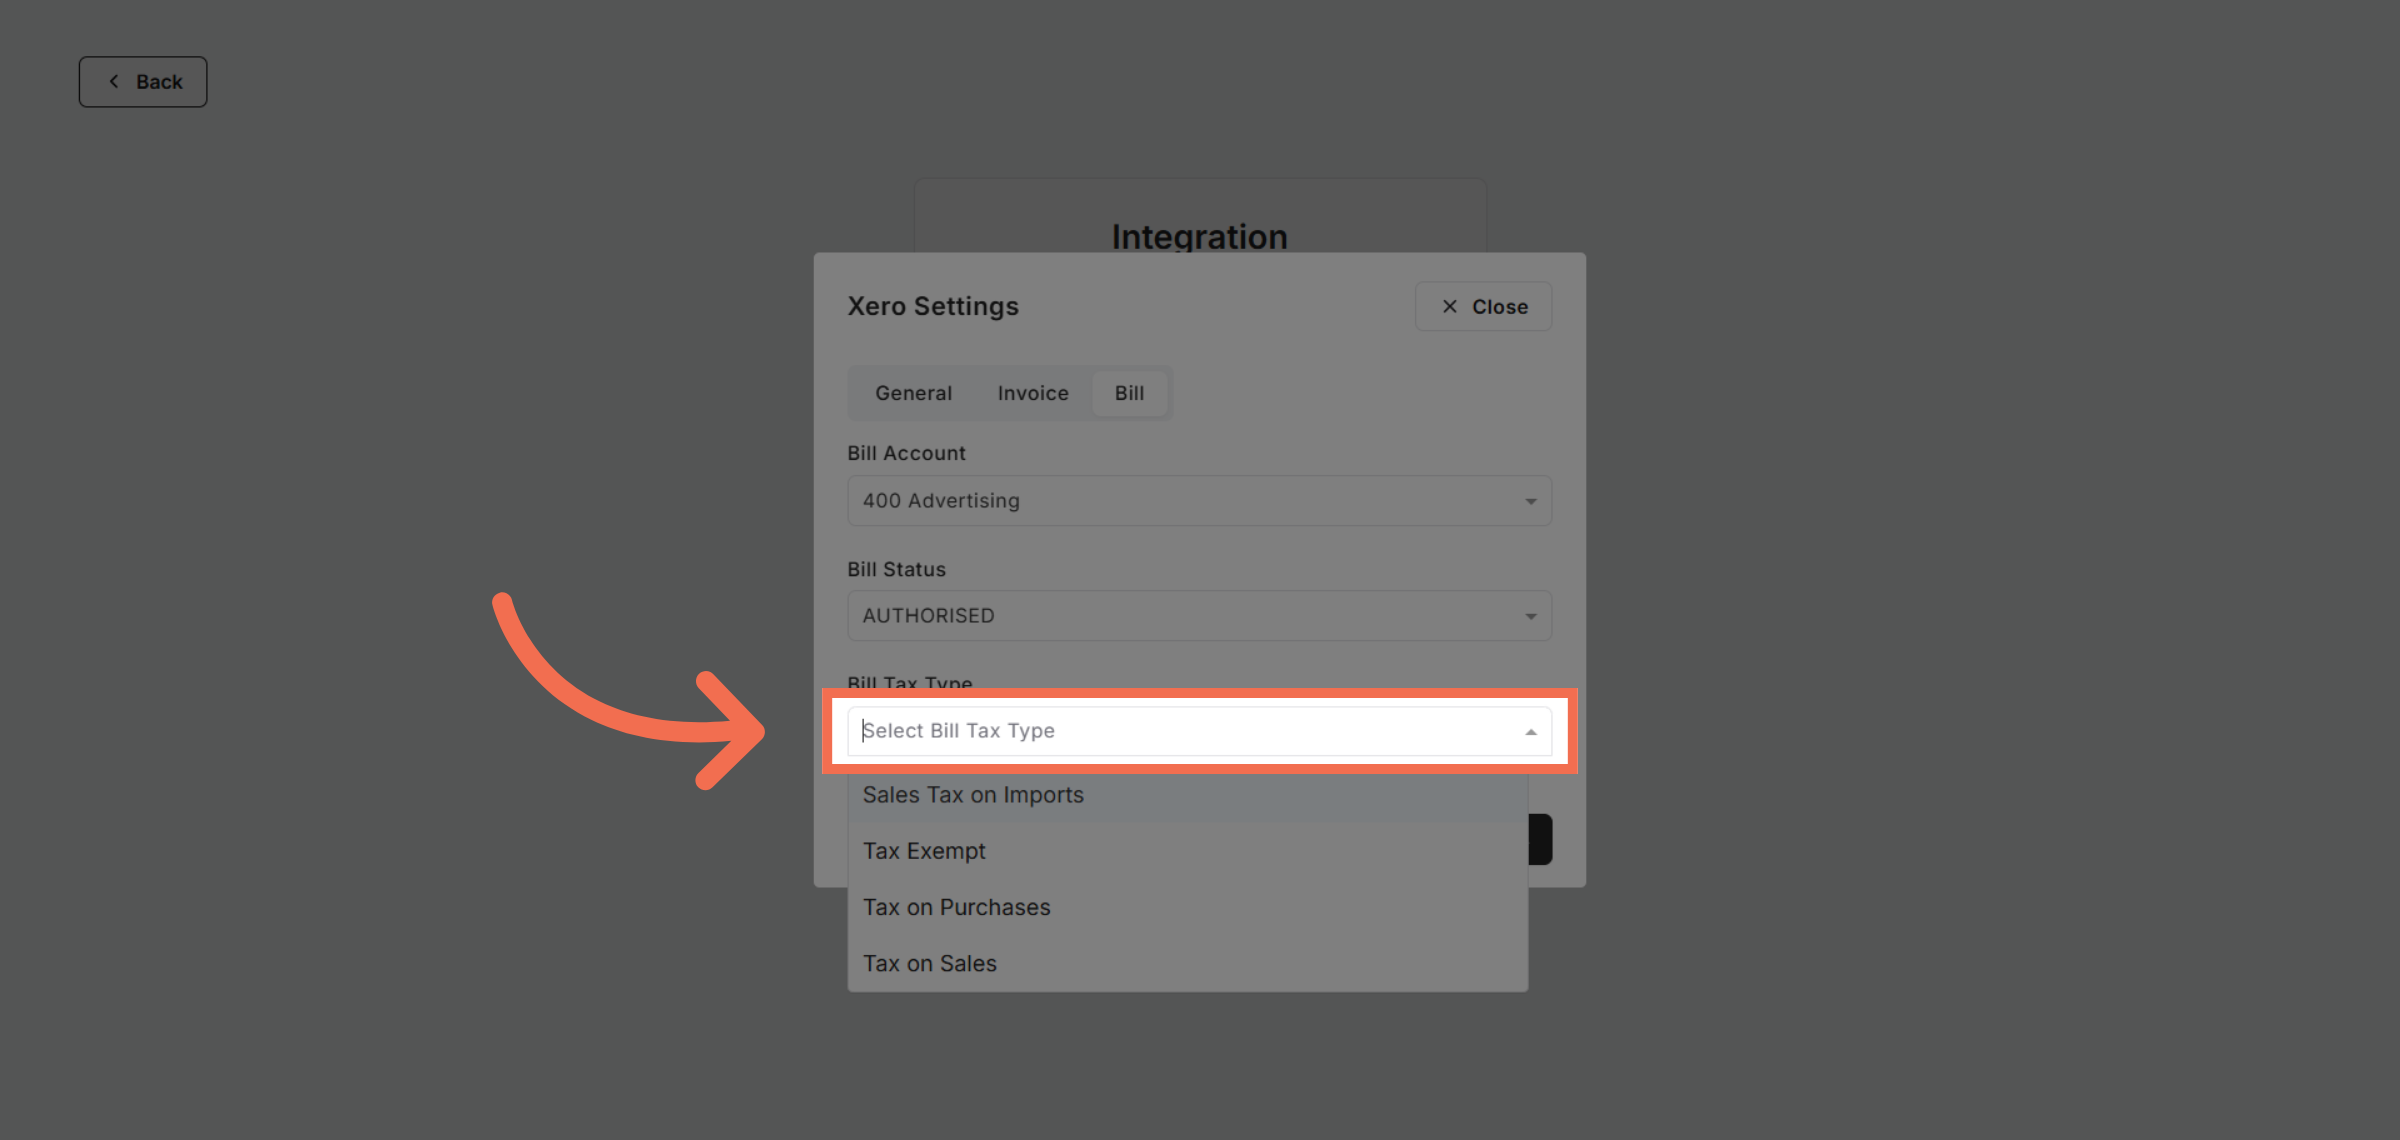Select the Bill tab
This screenshot has width=2400, height=1140.
click(x=1129, y=393)
